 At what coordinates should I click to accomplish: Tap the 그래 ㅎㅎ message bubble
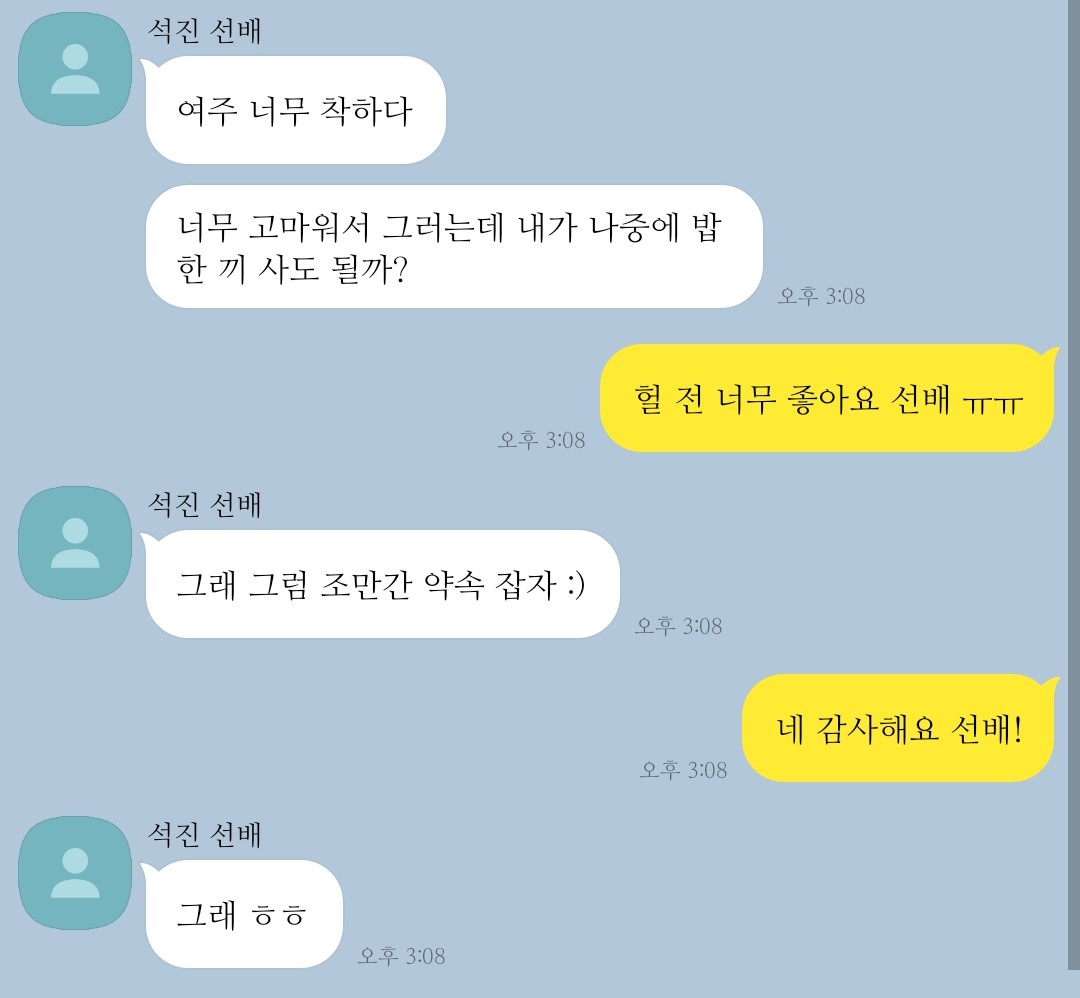[242, 914]
